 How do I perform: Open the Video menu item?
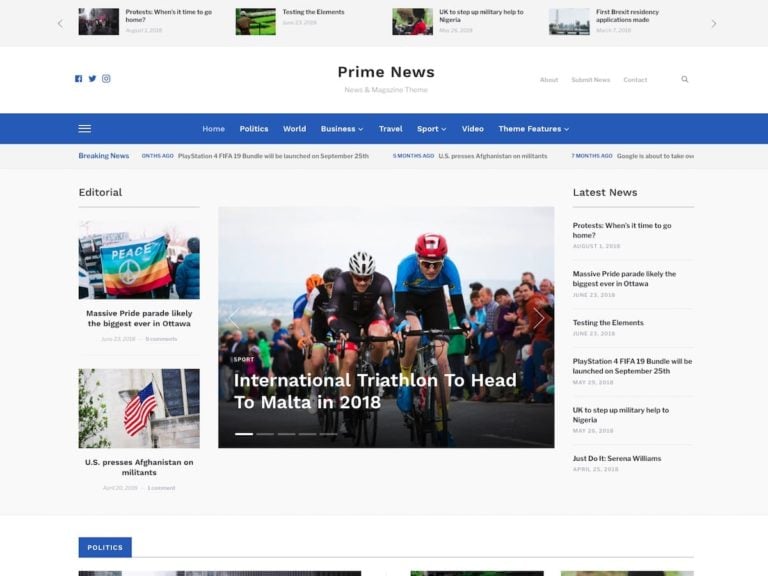[473, 129]
